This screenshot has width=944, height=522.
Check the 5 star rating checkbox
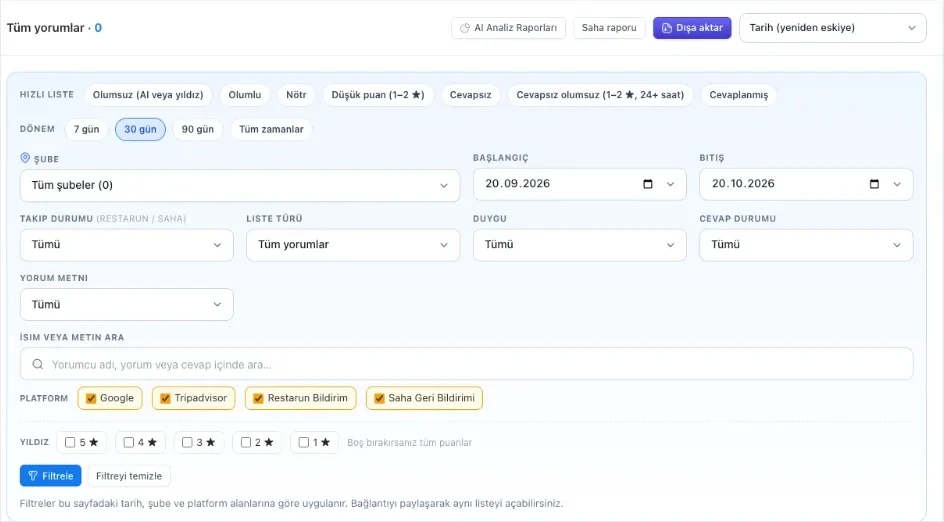(70, 443)
